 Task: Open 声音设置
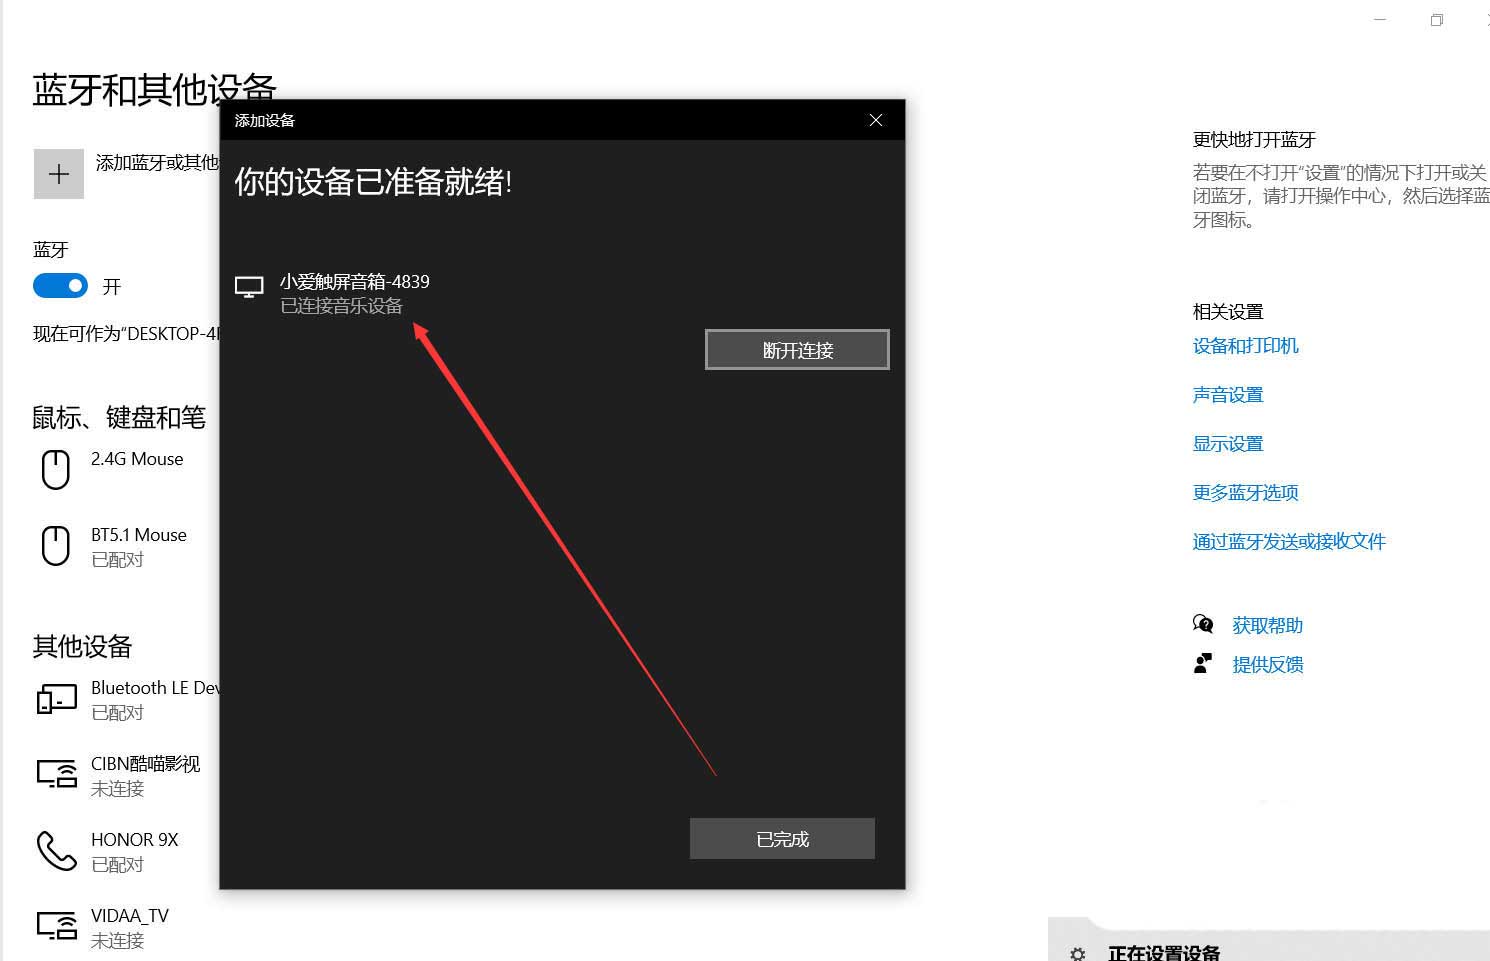(1227, 394)
